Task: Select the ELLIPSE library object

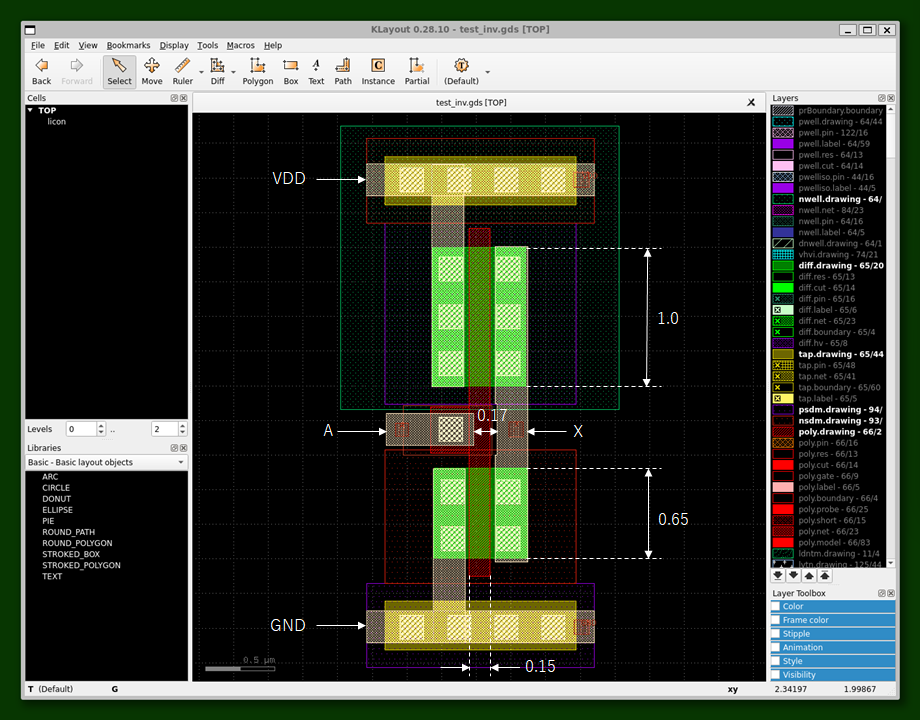Action: pyautogui.click(x=57, y=510)
